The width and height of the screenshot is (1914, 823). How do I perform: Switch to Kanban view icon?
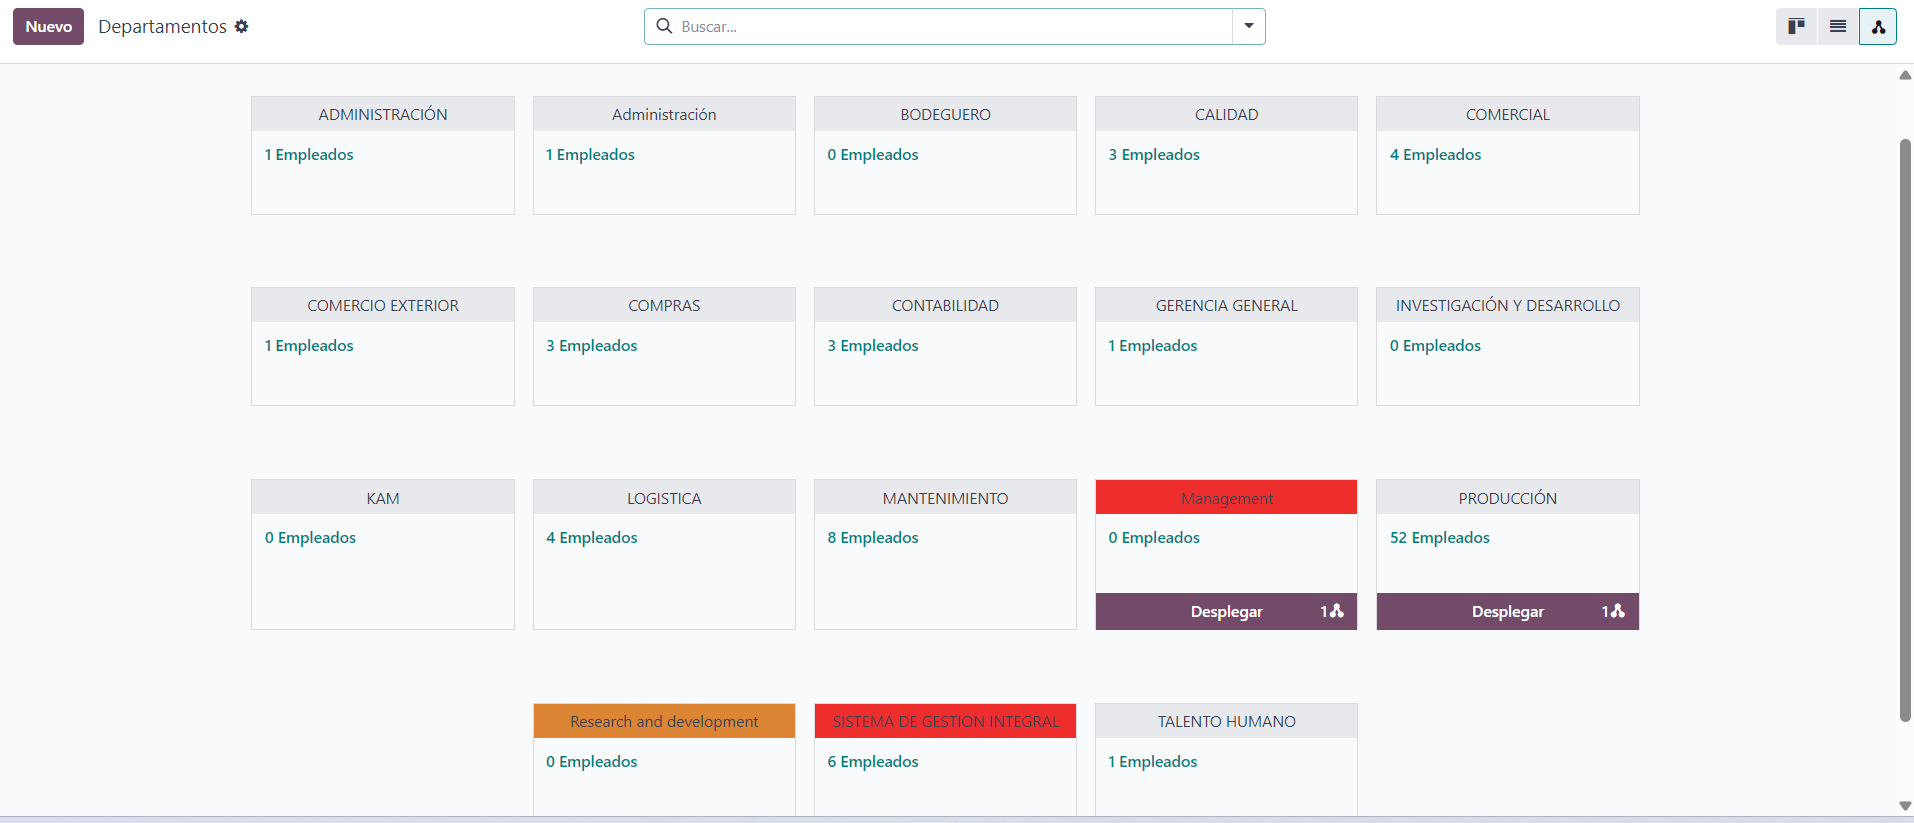[1796, 27]
